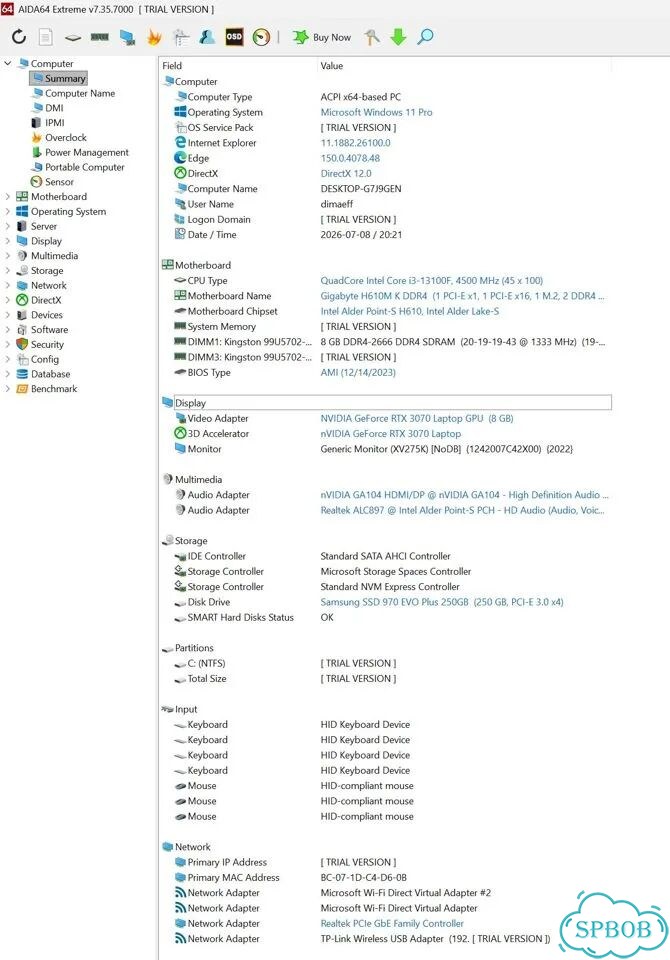
Task: Click the Internet Explorer version 11.1882.26100.0 link
Action: [x=355, y=143]
